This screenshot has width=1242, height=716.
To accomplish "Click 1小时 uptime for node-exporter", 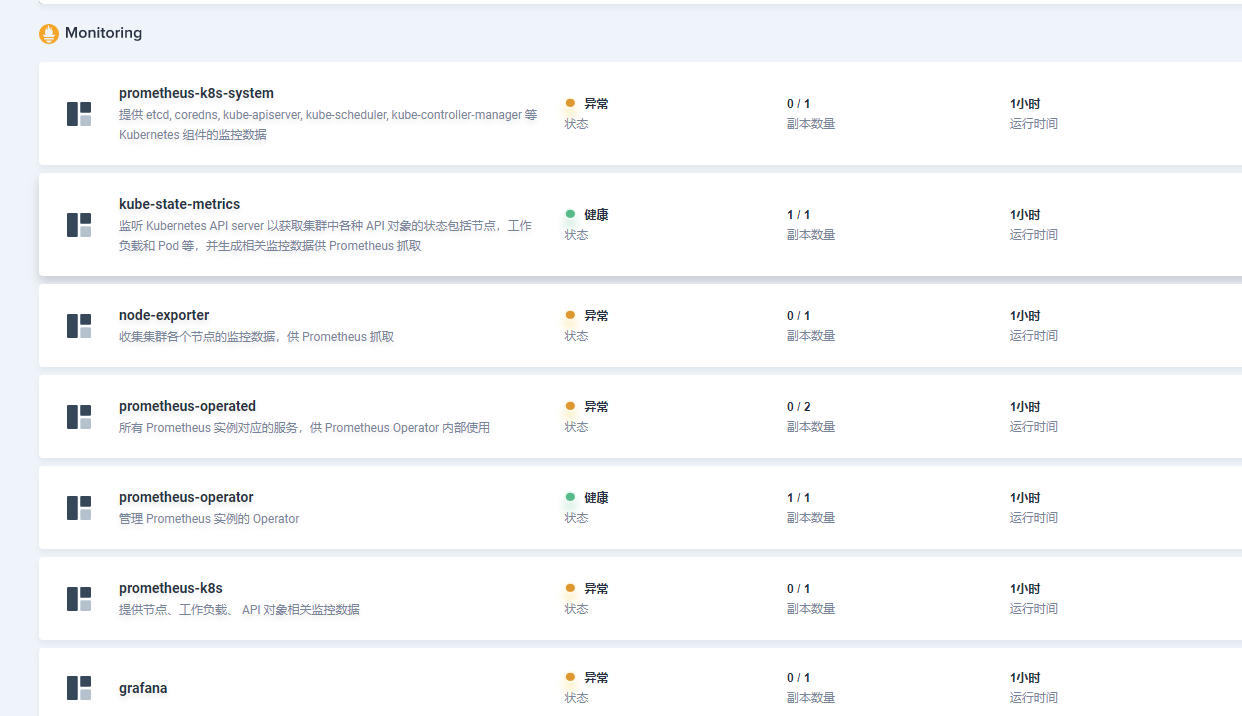I will coord(1025,316).
